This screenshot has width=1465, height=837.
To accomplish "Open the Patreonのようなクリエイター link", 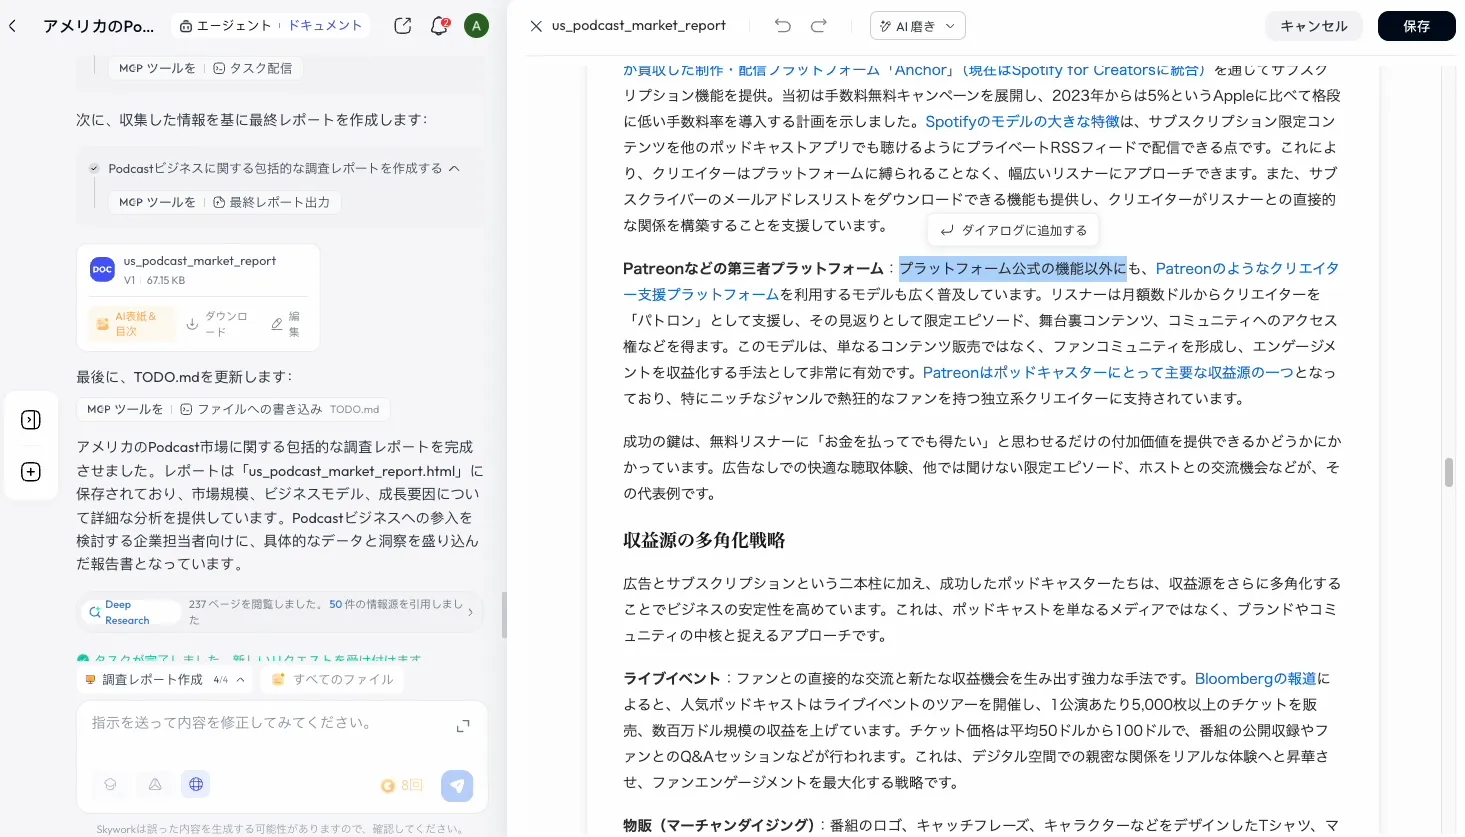I will (x=1247, y=269).
